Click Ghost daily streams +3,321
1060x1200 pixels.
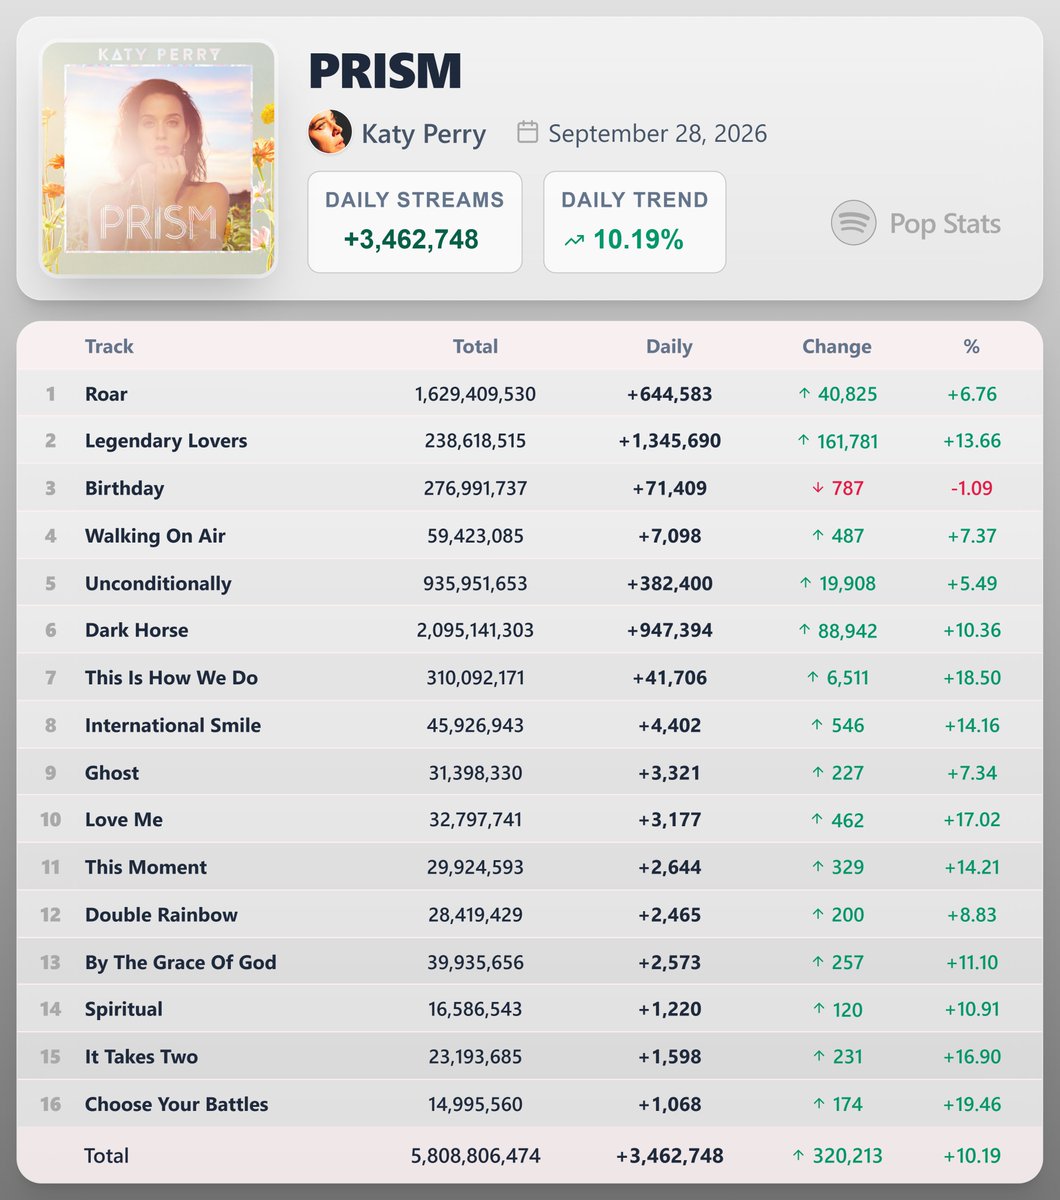tap(669, 773)
